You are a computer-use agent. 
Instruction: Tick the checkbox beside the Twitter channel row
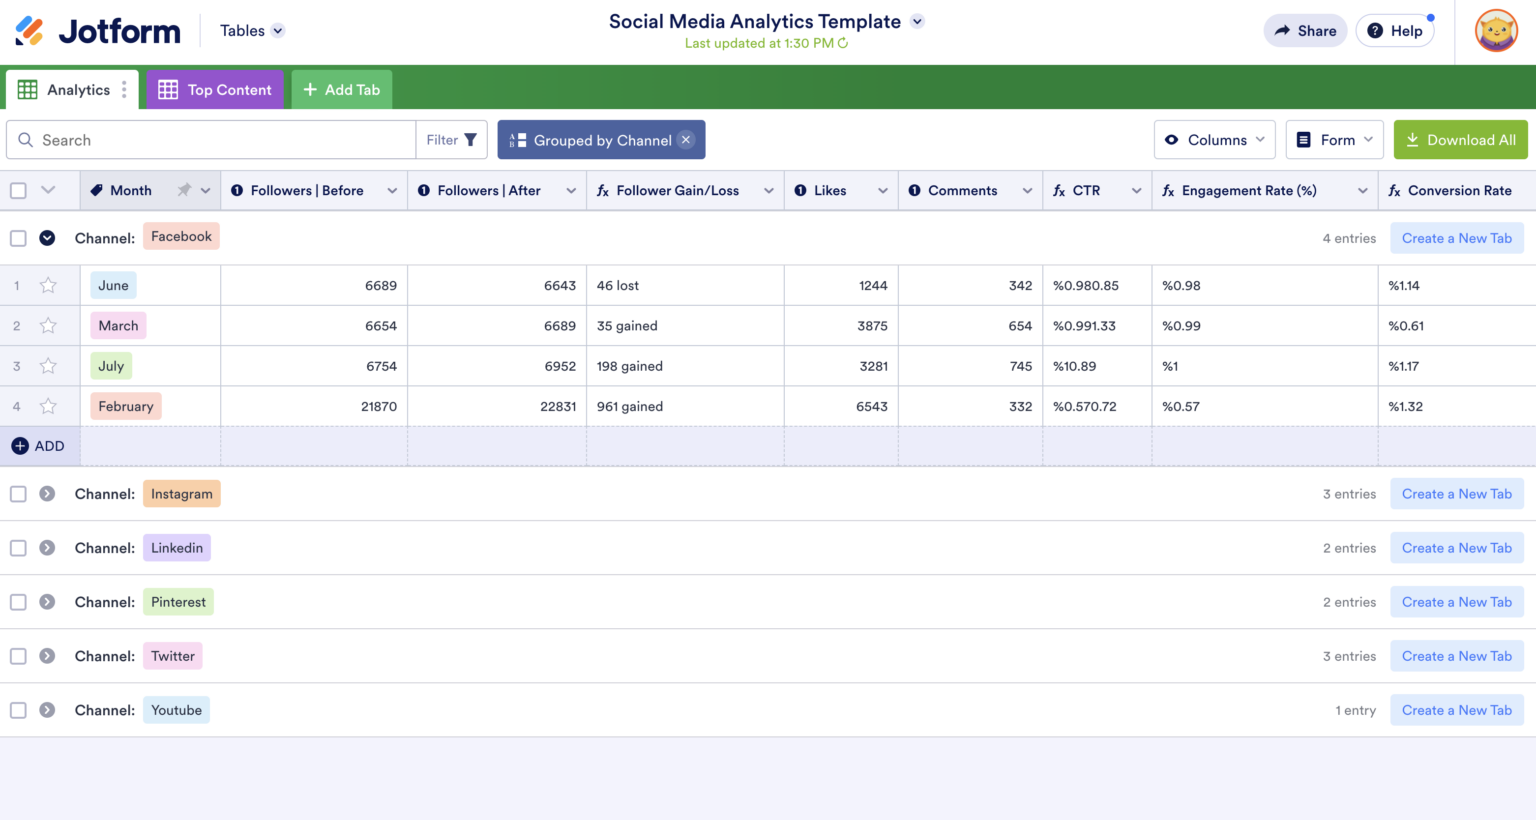[18, 656]
